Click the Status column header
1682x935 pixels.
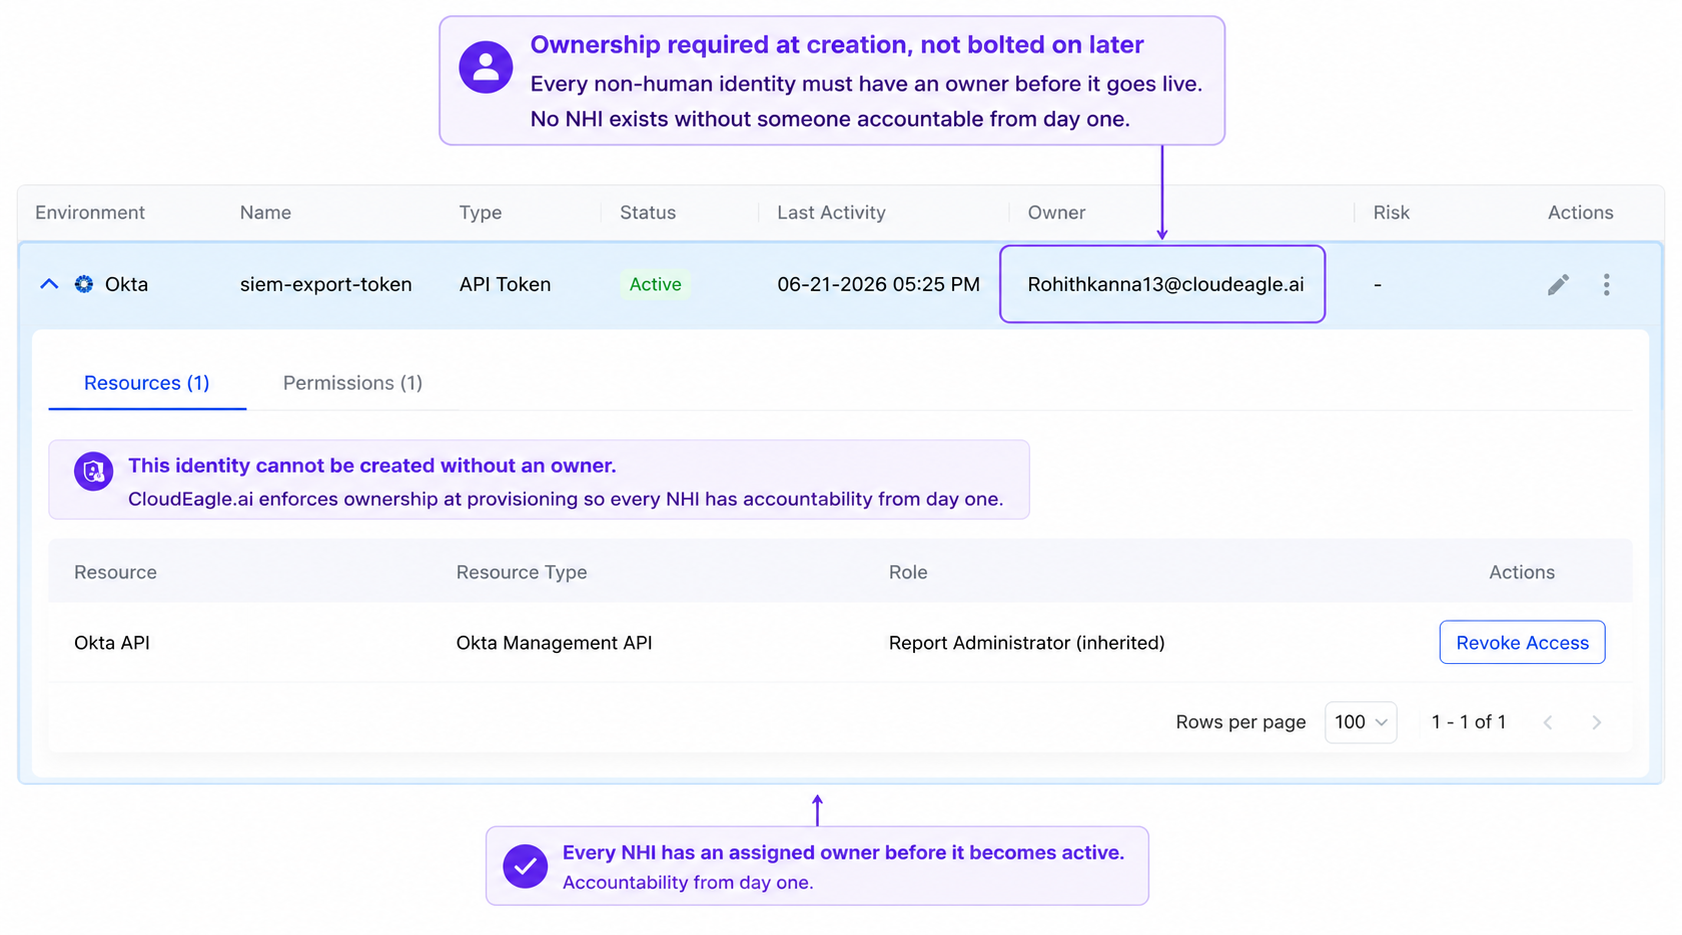click(x=648, y=212)
